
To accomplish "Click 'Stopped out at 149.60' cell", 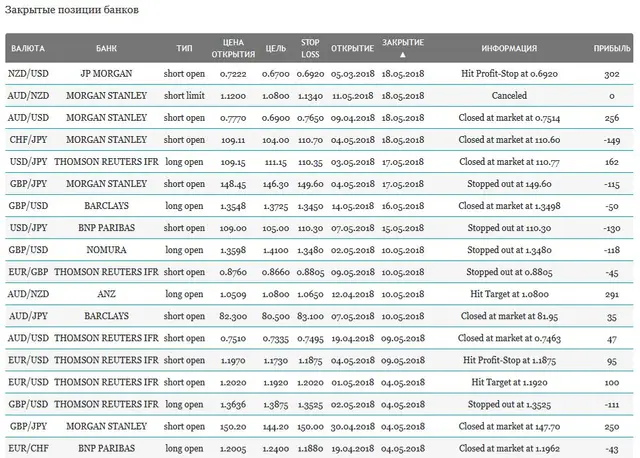I will [x=509, y=184].
